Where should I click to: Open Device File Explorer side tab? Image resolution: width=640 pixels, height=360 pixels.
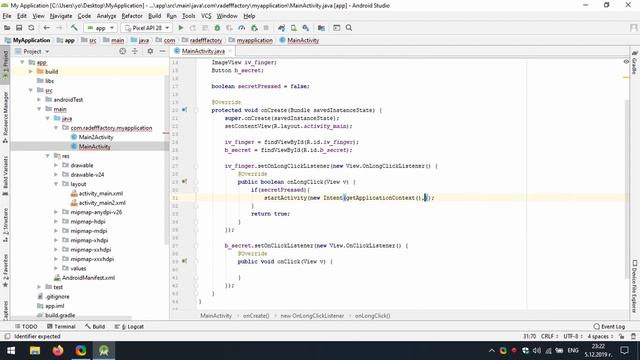[635, 286]
